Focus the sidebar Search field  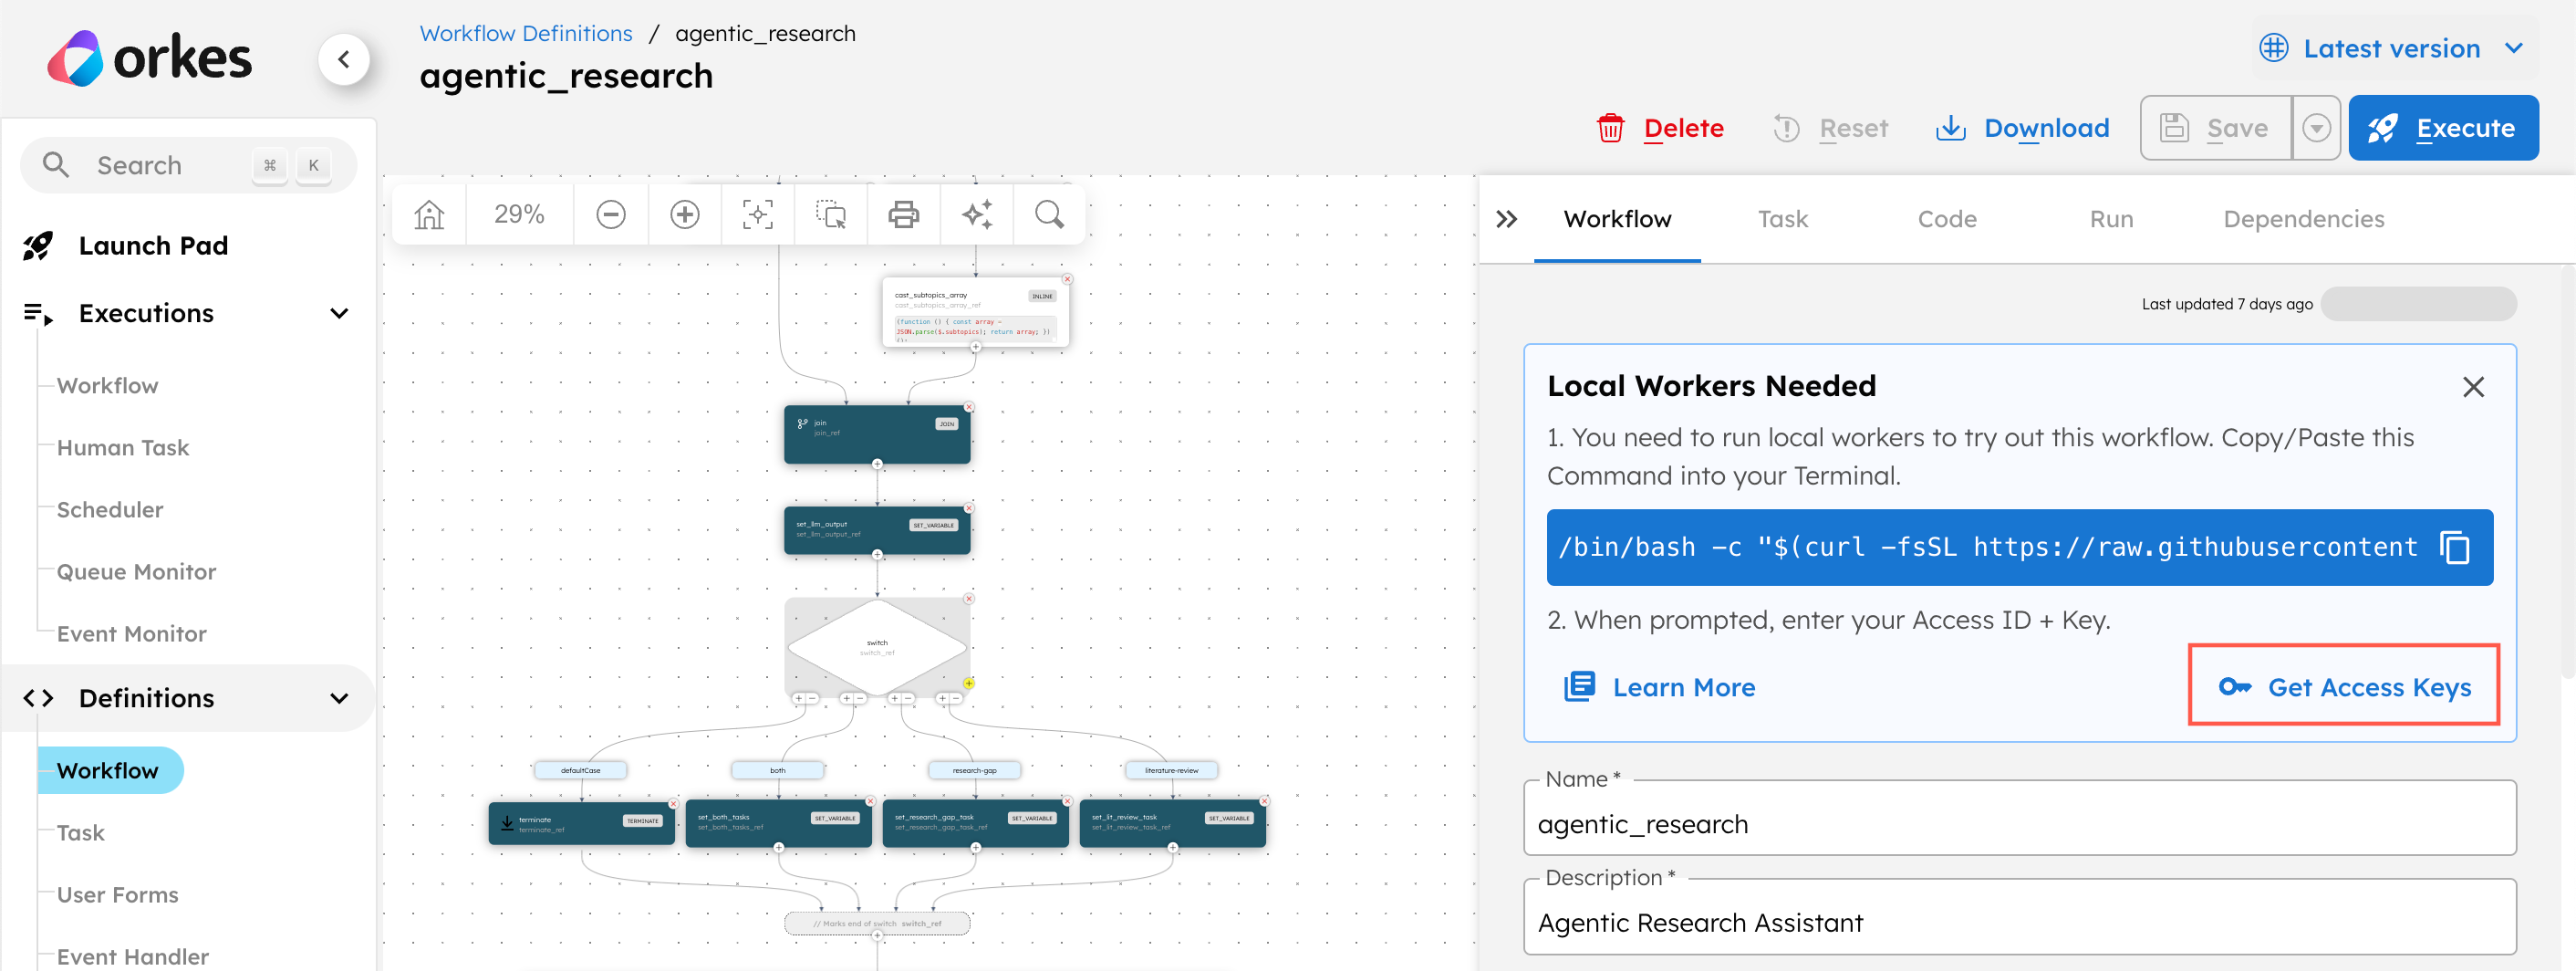click(x=189, y=165)
